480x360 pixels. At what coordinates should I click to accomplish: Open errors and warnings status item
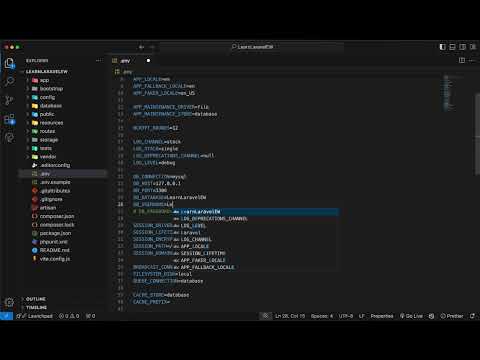(69, 316)
